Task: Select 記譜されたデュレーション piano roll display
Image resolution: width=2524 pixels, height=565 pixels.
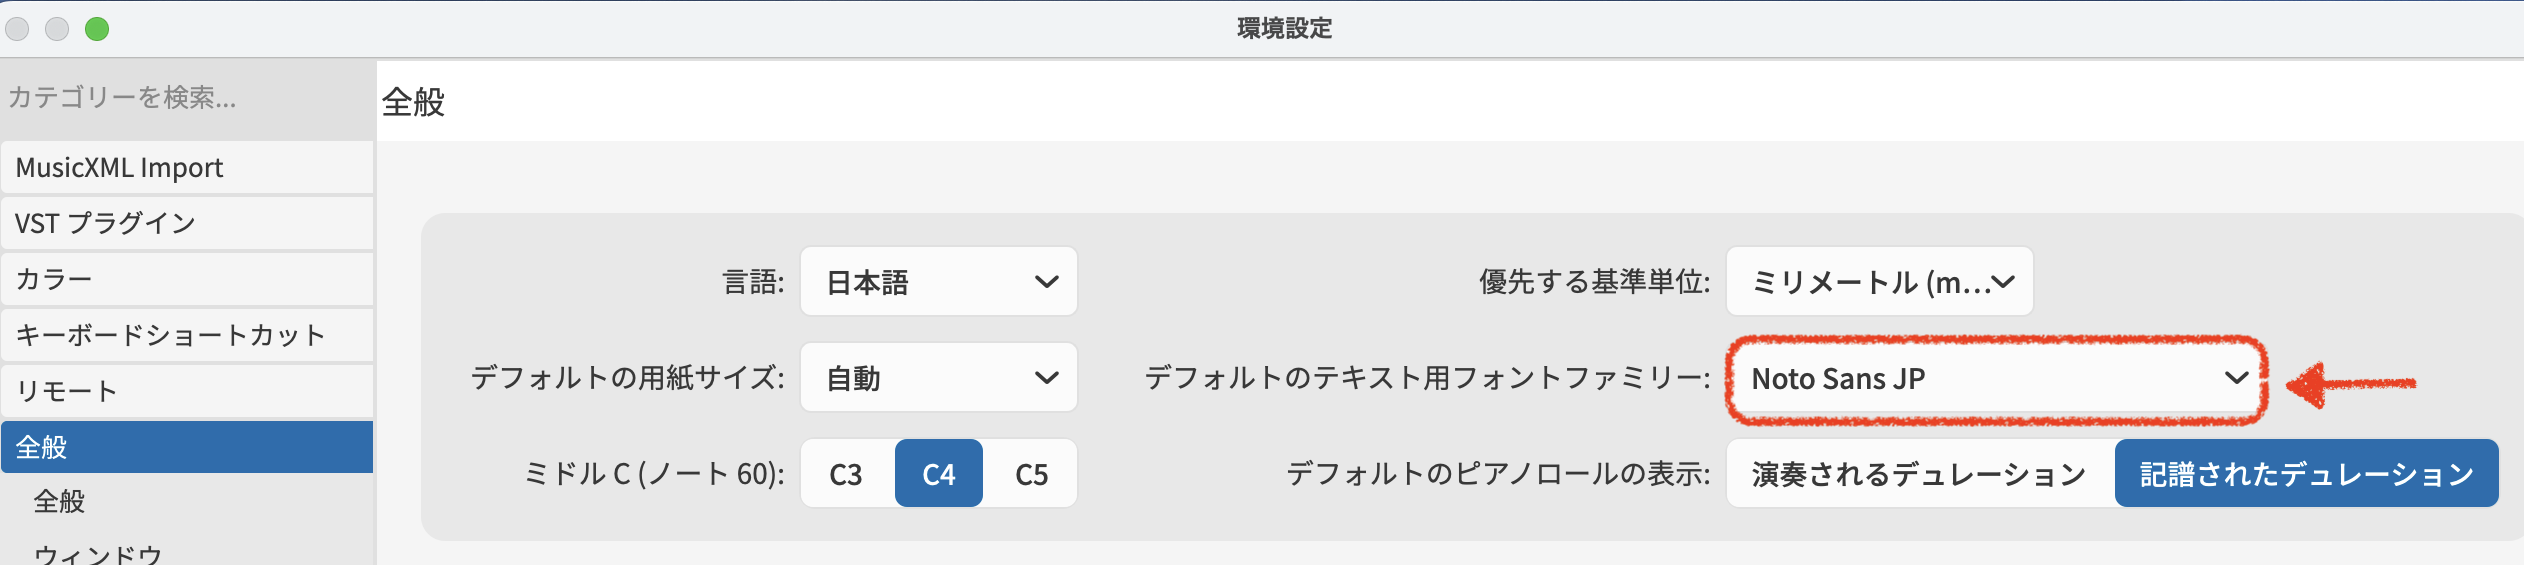Action: (x=2306, y=474)
